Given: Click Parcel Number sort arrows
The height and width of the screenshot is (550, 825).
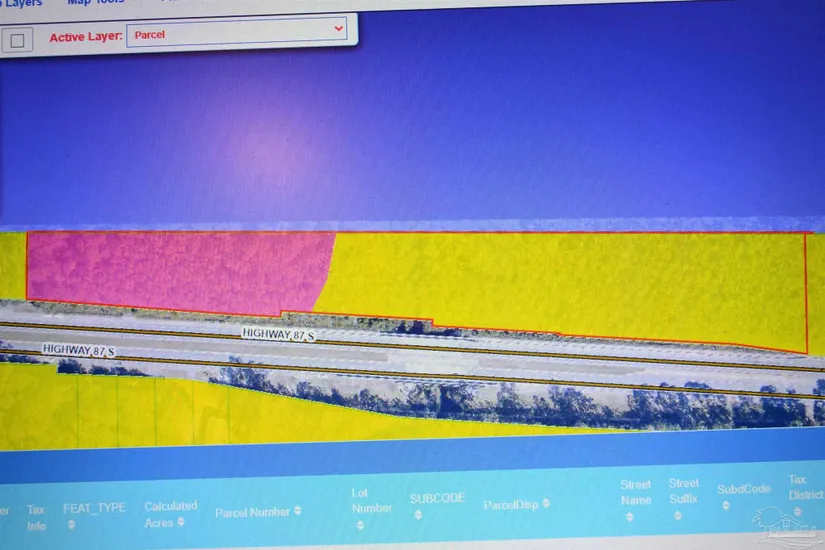Looking at the screenshot, I should pos(298,512).
